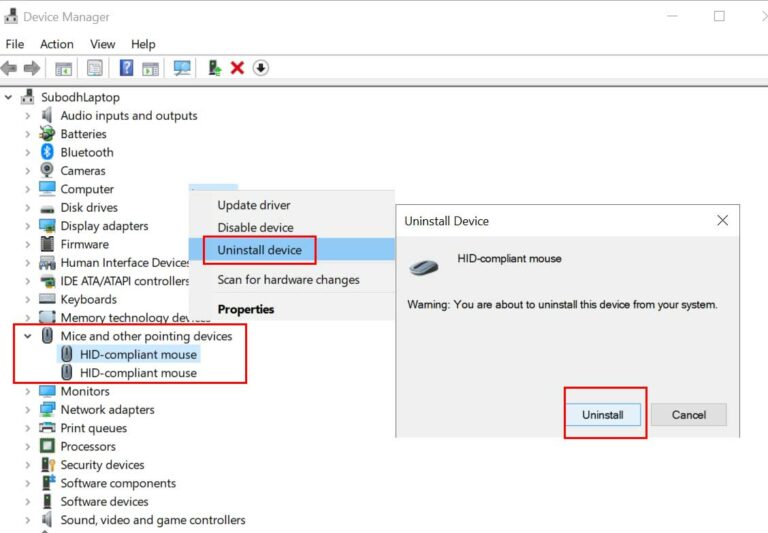Screen dimensions: 768x533
Task: Collapse Mice and other pointing devices
Action: (x=28, y=337)
